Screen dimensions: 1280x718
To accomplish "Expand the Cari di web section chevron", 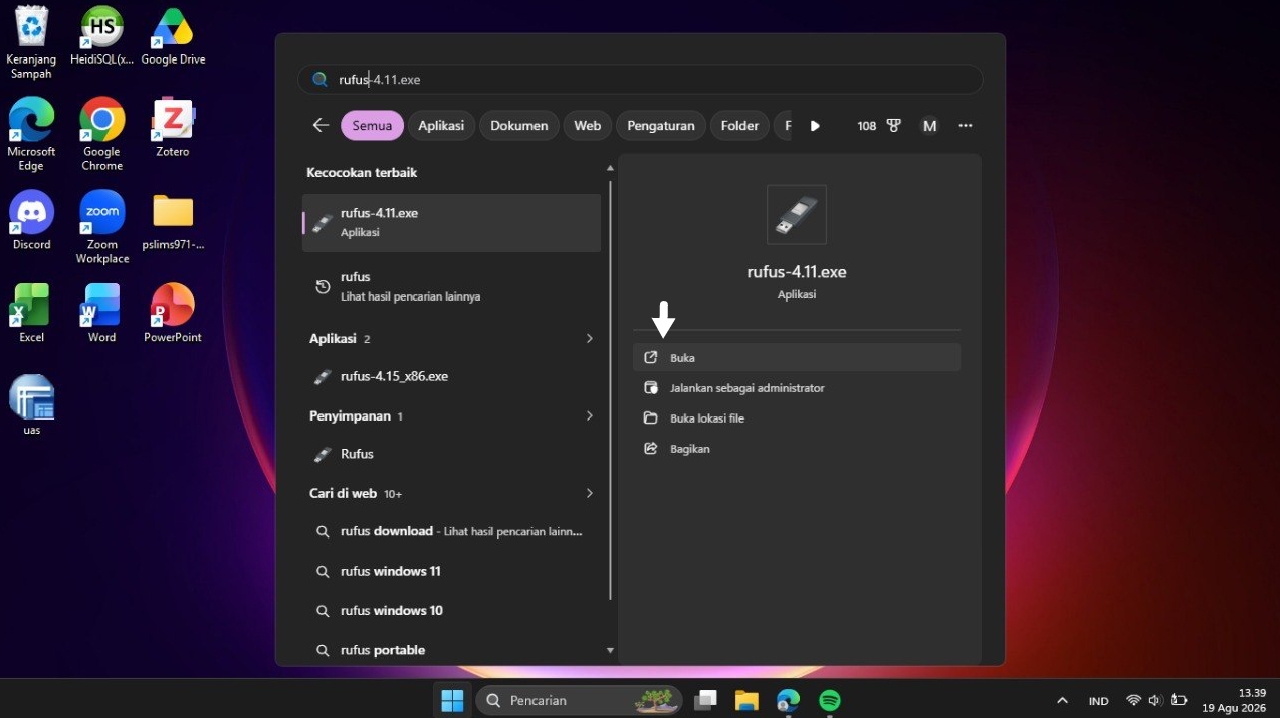I will pos(590,493).
